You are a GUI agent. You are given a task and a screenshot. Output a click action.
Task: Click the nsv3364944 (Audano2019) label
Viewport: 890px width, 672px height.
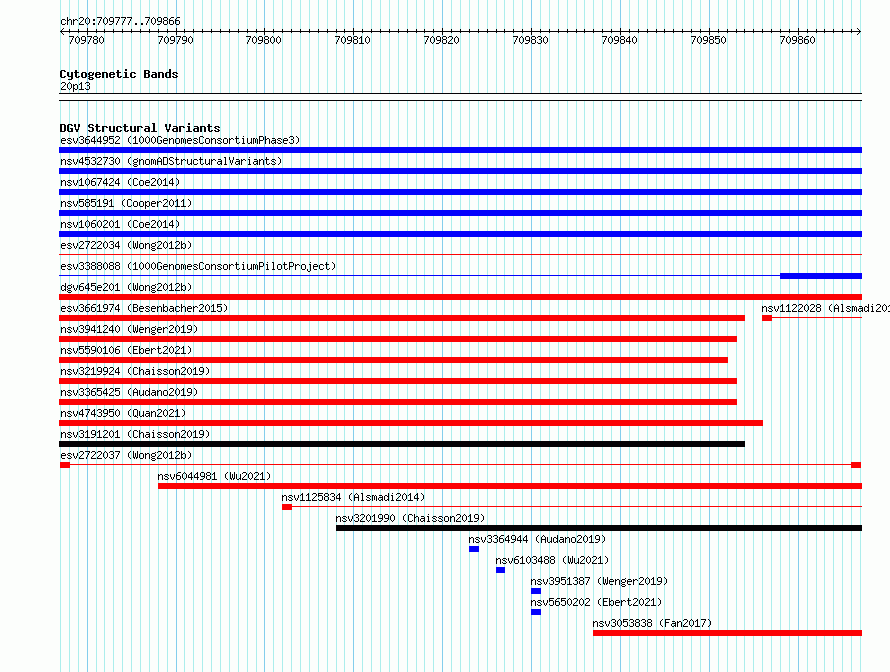point(538,539)
